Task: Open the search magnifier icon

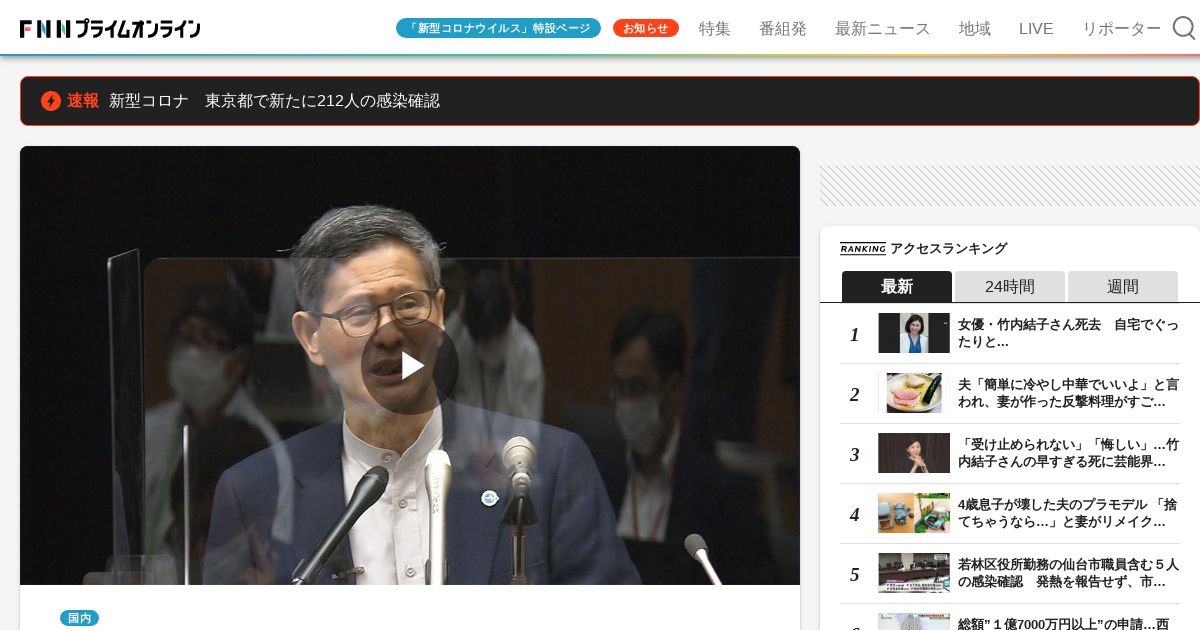Action: click(1184, 28)
